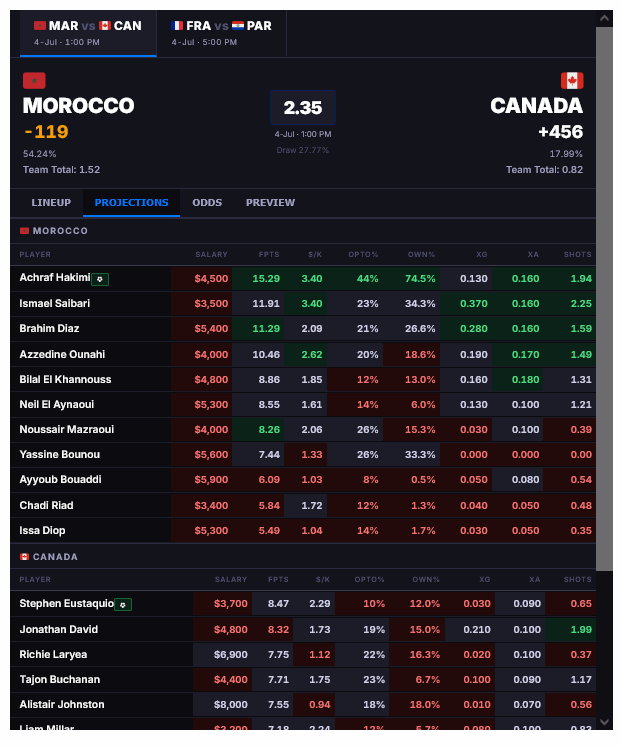This screenshot has width=622, height=748.
Task: Select the PROJECTIONS tab
Action: click(131, 203)
